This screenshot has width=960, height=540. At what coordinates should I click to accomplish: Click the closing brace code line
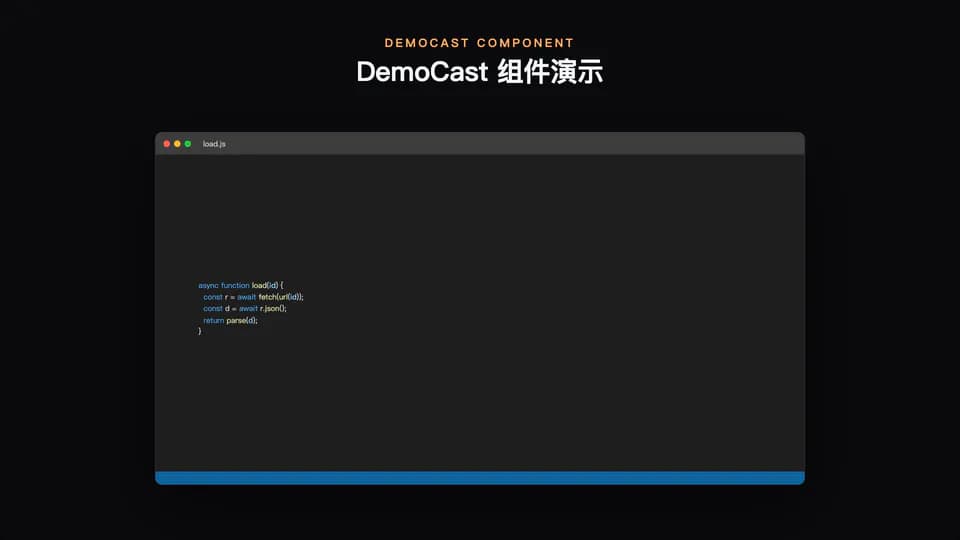pyautogui.click(x=200, y=331)
